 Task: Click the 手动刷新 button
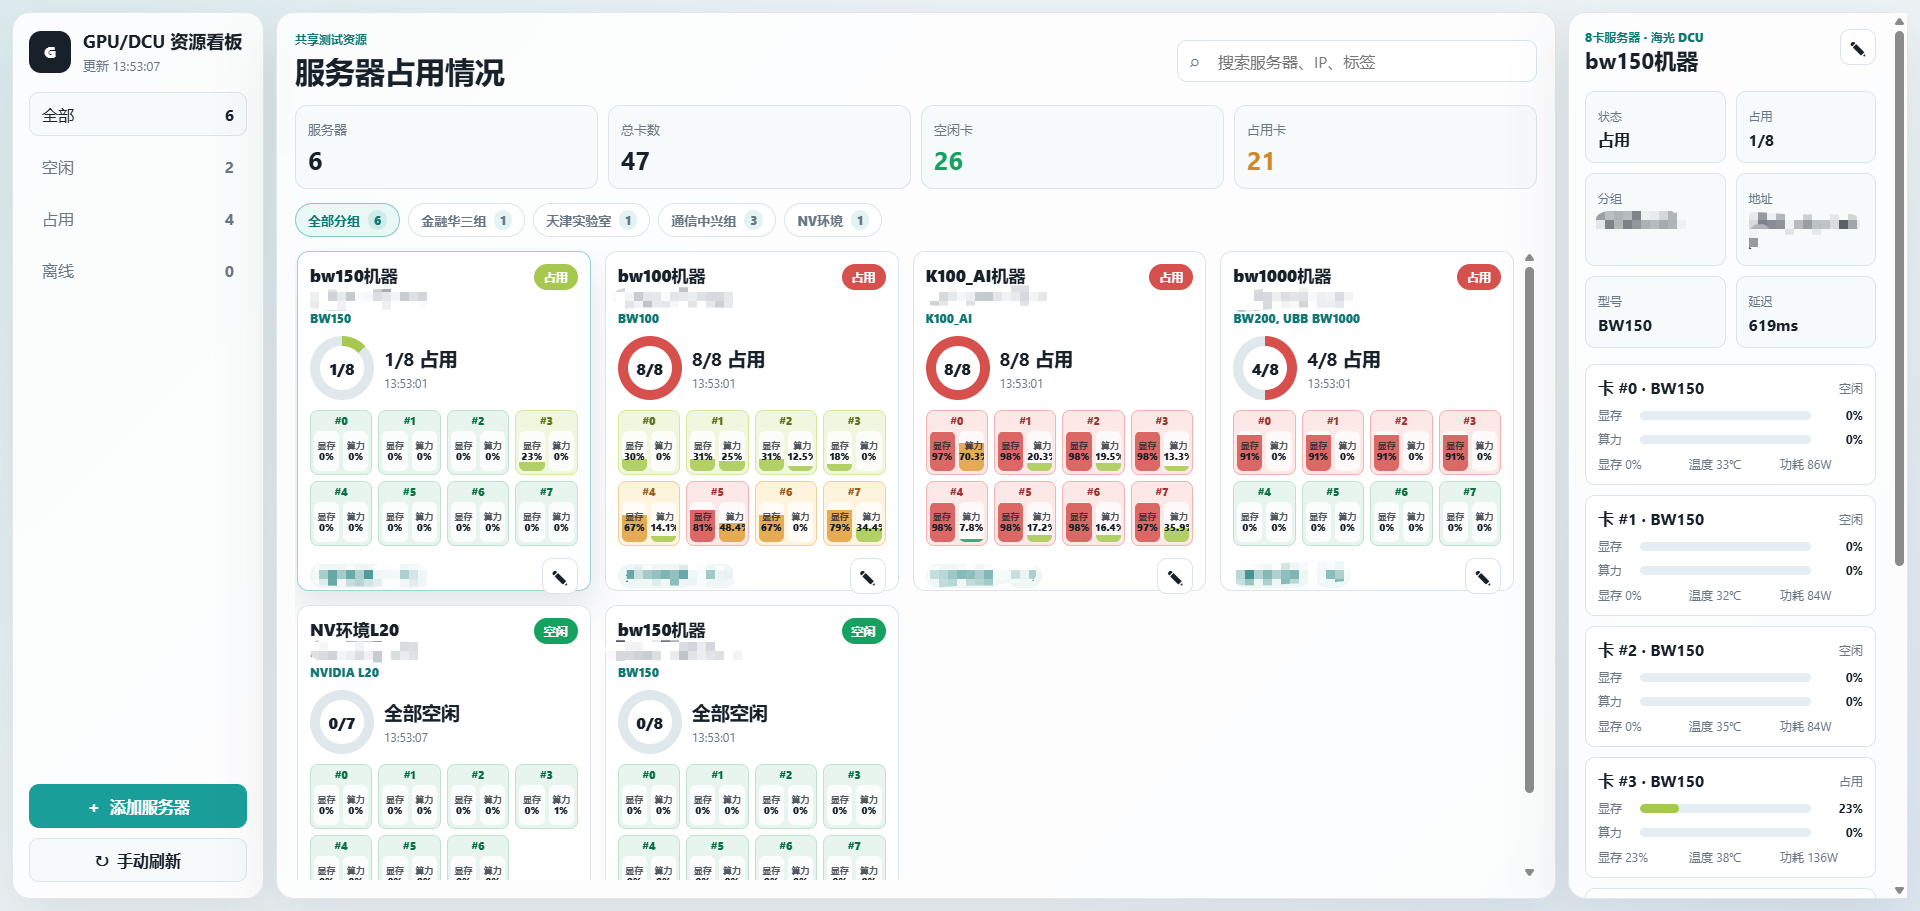(138, 860)
